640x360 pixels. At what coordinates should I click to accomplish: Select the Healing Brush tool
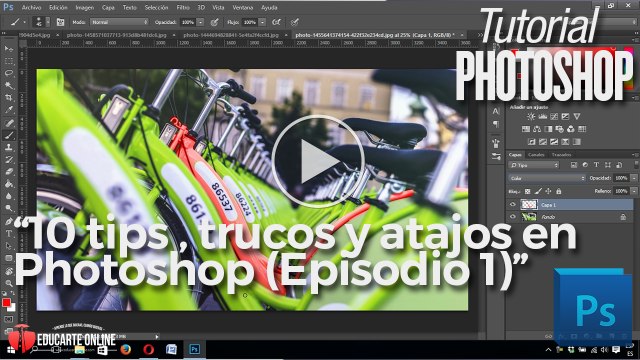[x=9, y=122]
